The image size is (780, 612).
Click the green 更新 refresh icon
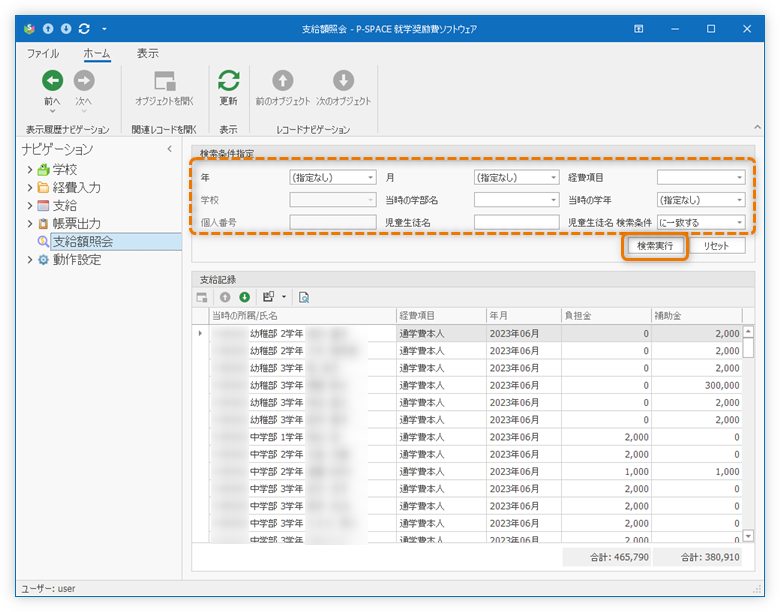(x=228, y=80)
